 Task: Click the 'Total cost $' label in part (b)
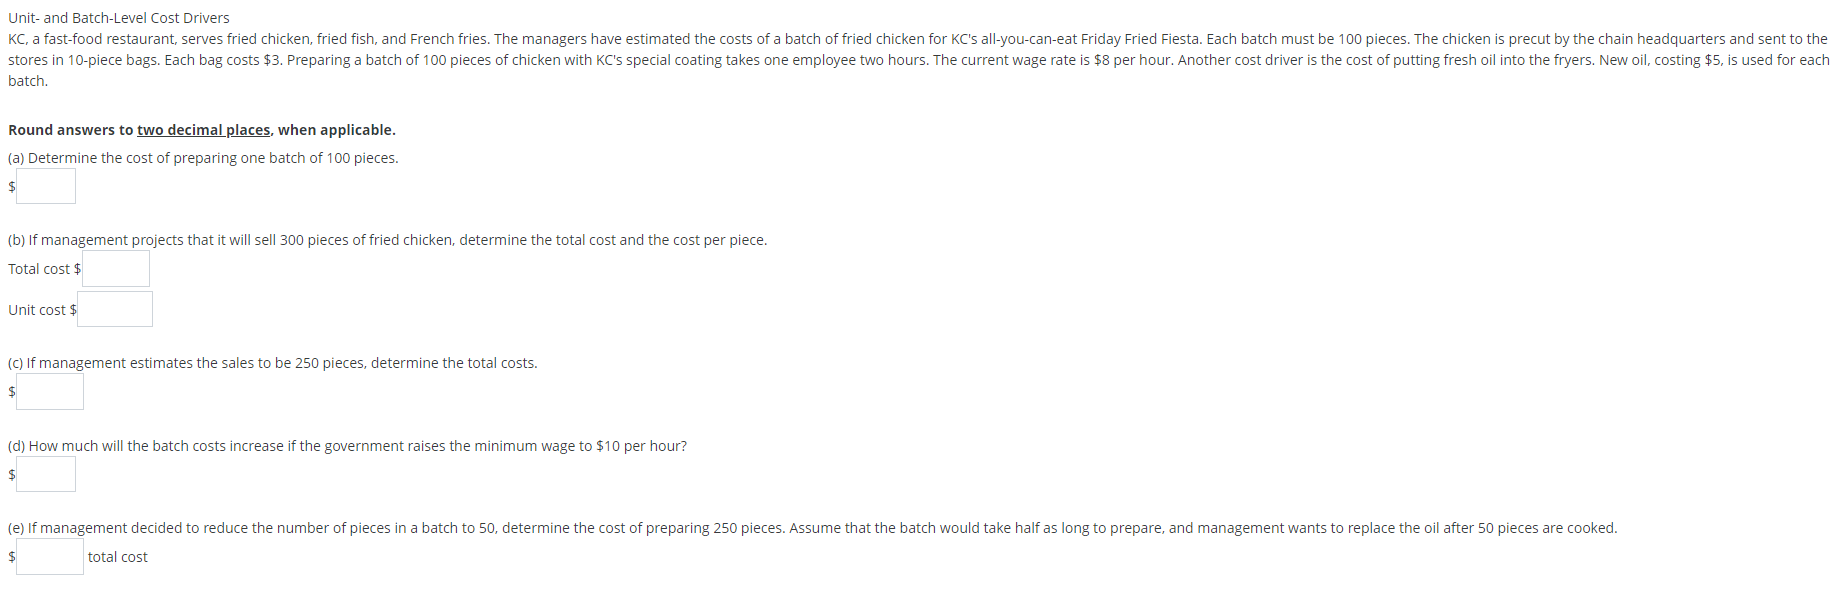pyautogui.click(x=43, y=268)
